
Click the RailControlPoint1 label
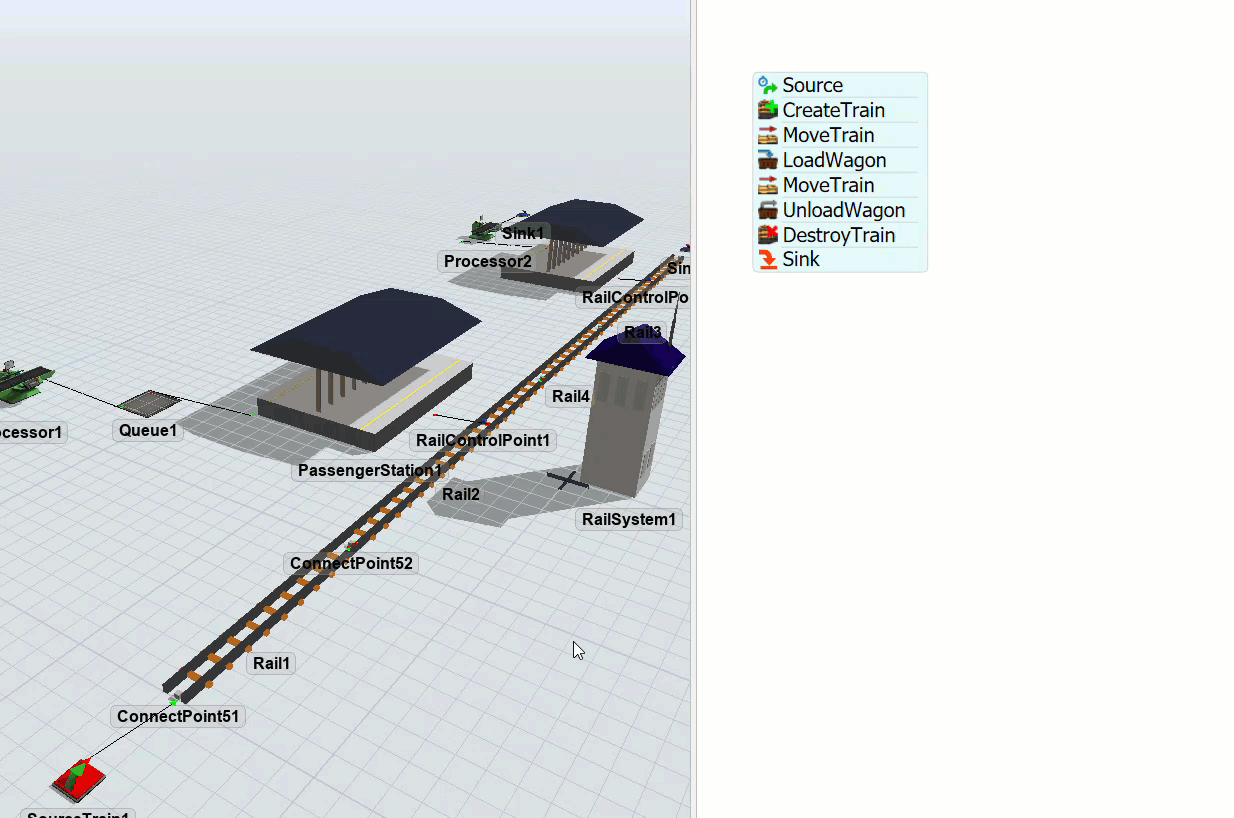pos(483,440)
